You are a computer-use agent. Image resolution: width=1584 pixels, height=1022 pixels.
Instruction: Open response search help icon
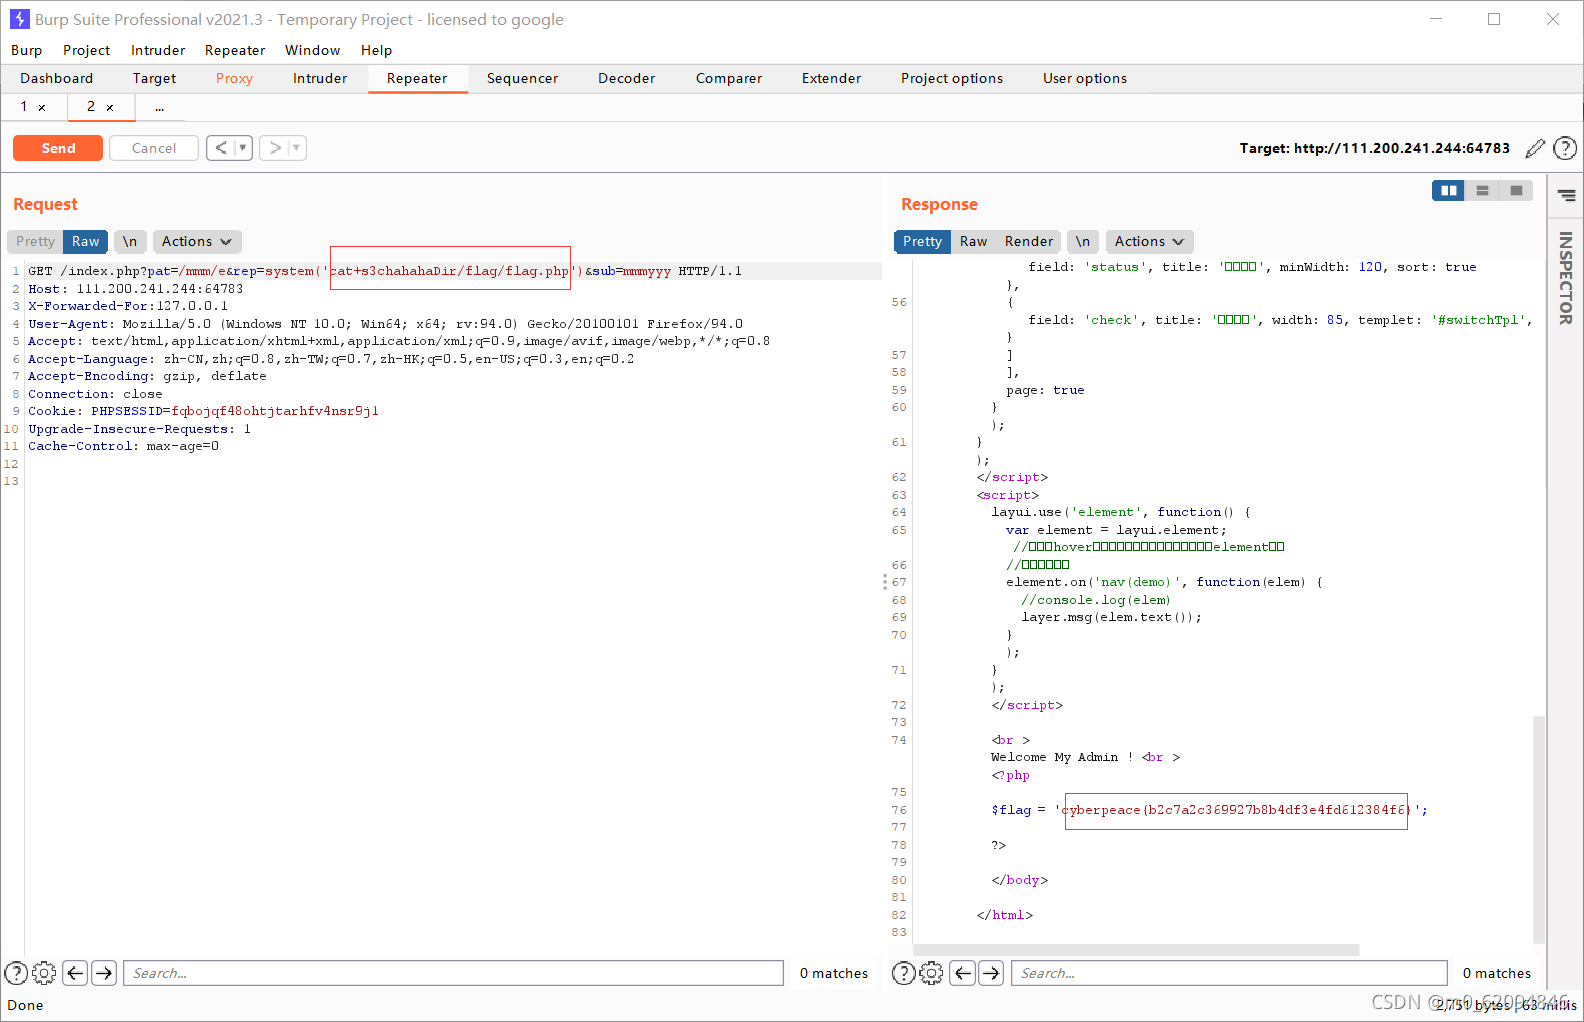tap(903, 973)
